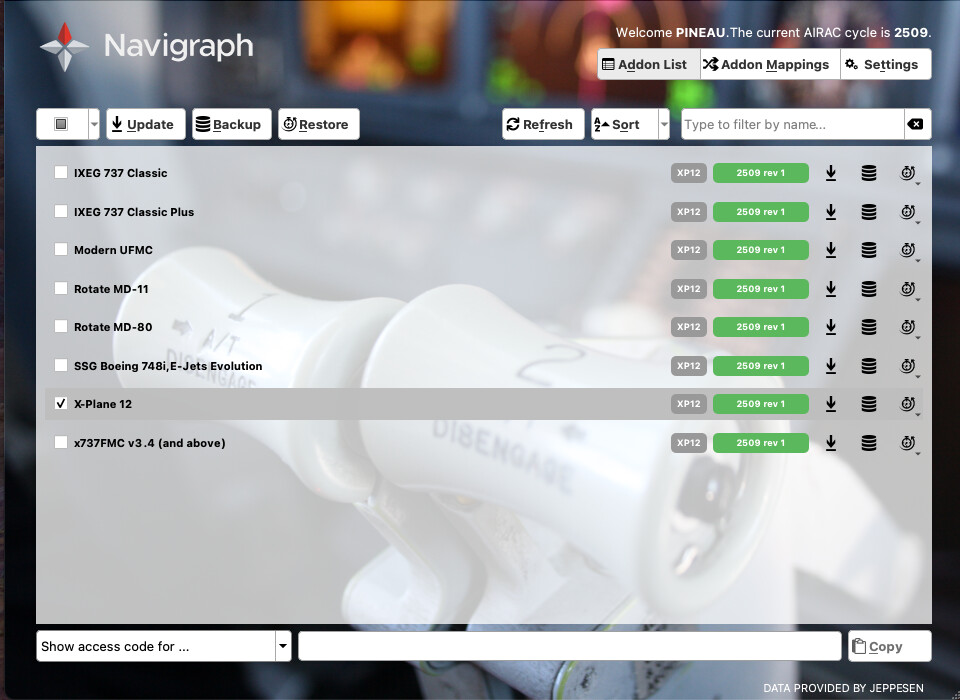This screenshot has width=960, height=700.
Task: Open the Sort options dropdown arrow
Action: coord(664,124)
